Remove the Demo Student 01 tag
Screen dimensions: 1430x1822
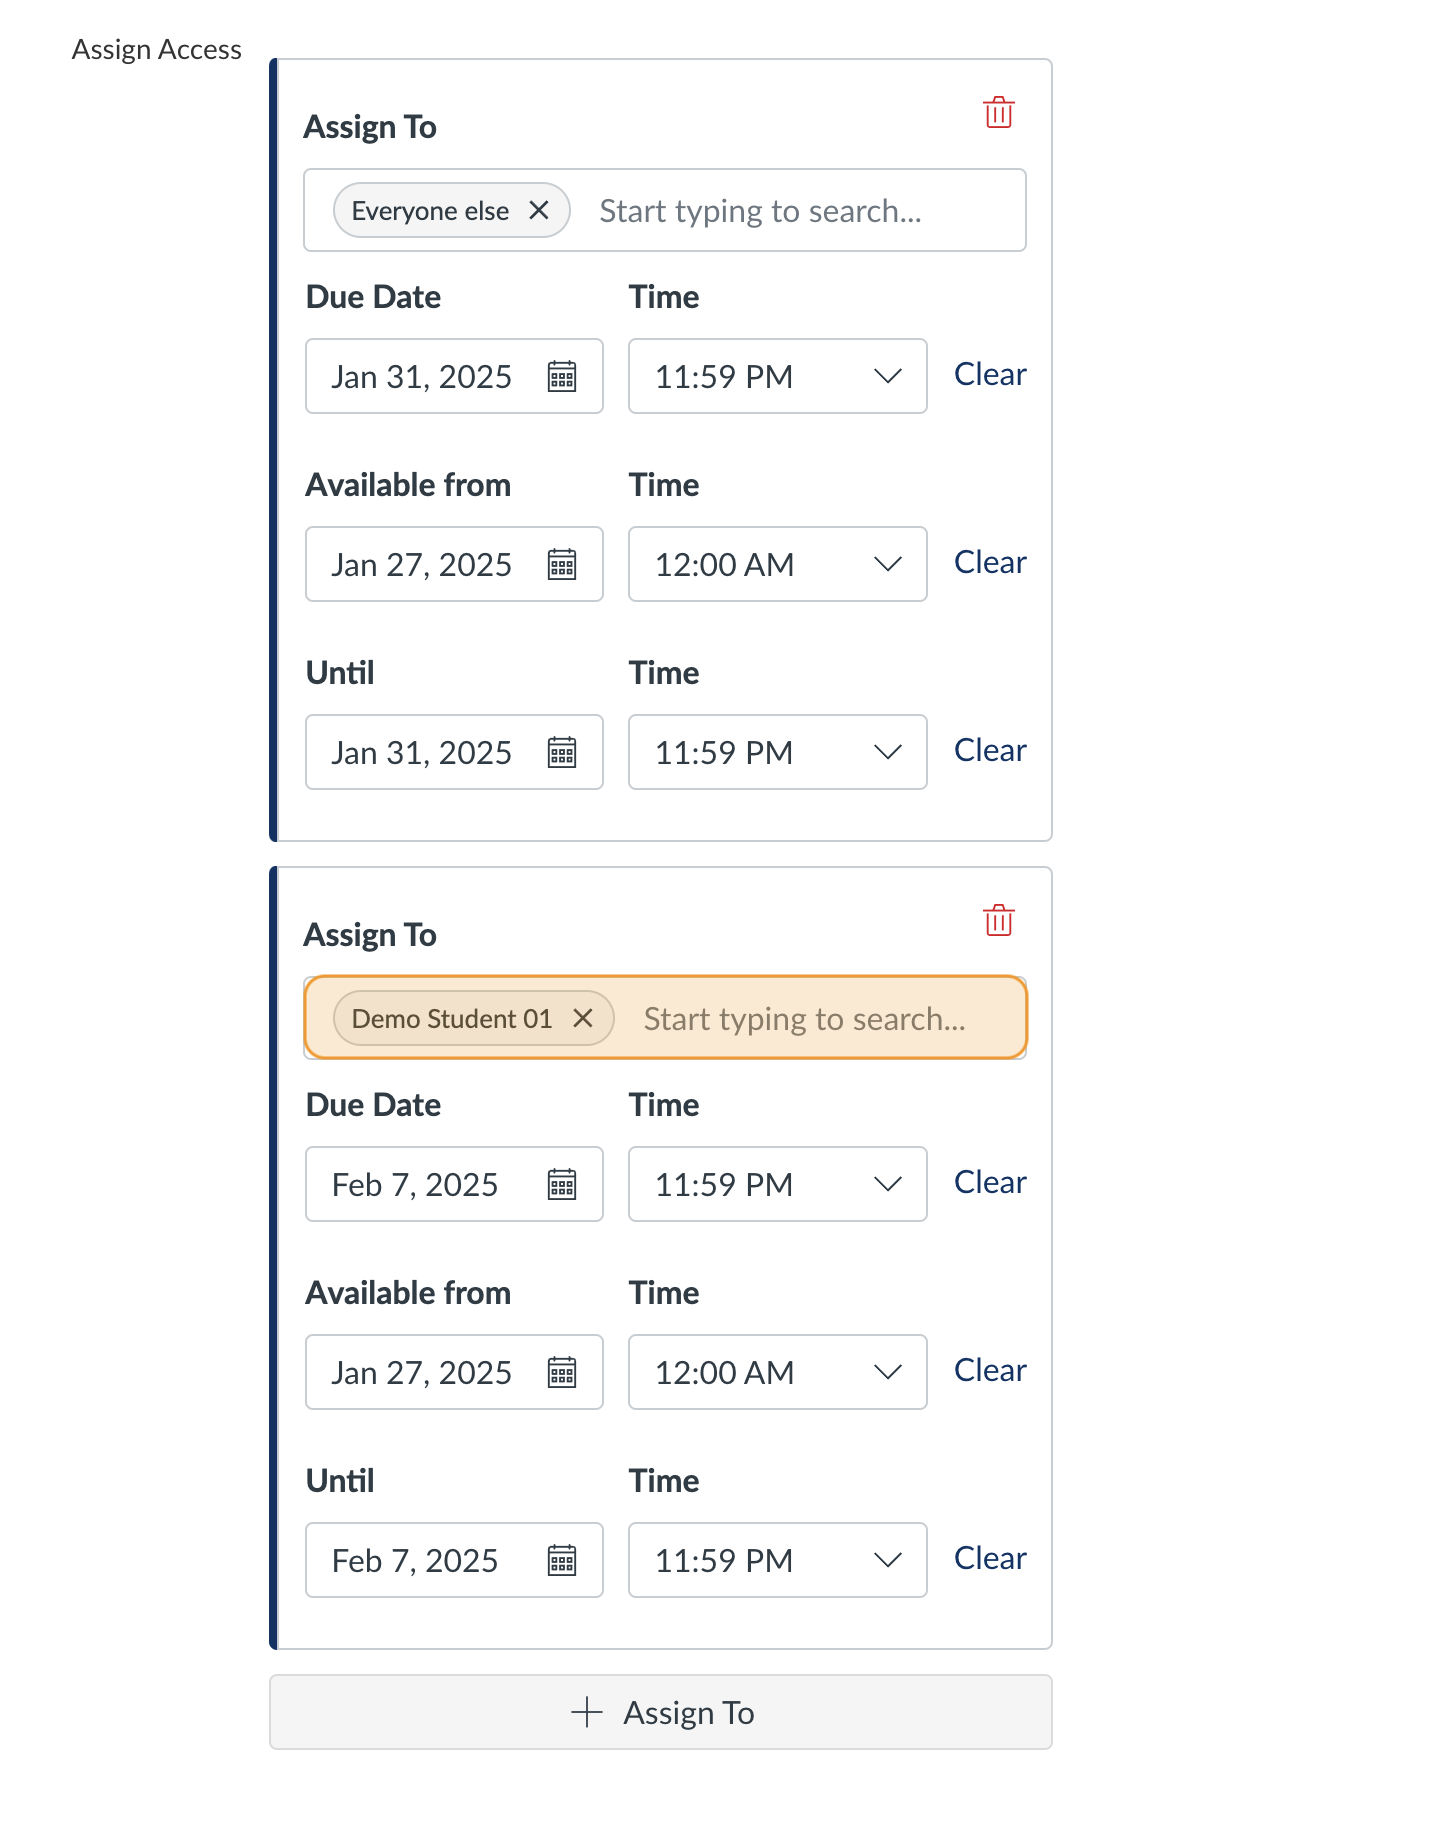point(585,1018)
